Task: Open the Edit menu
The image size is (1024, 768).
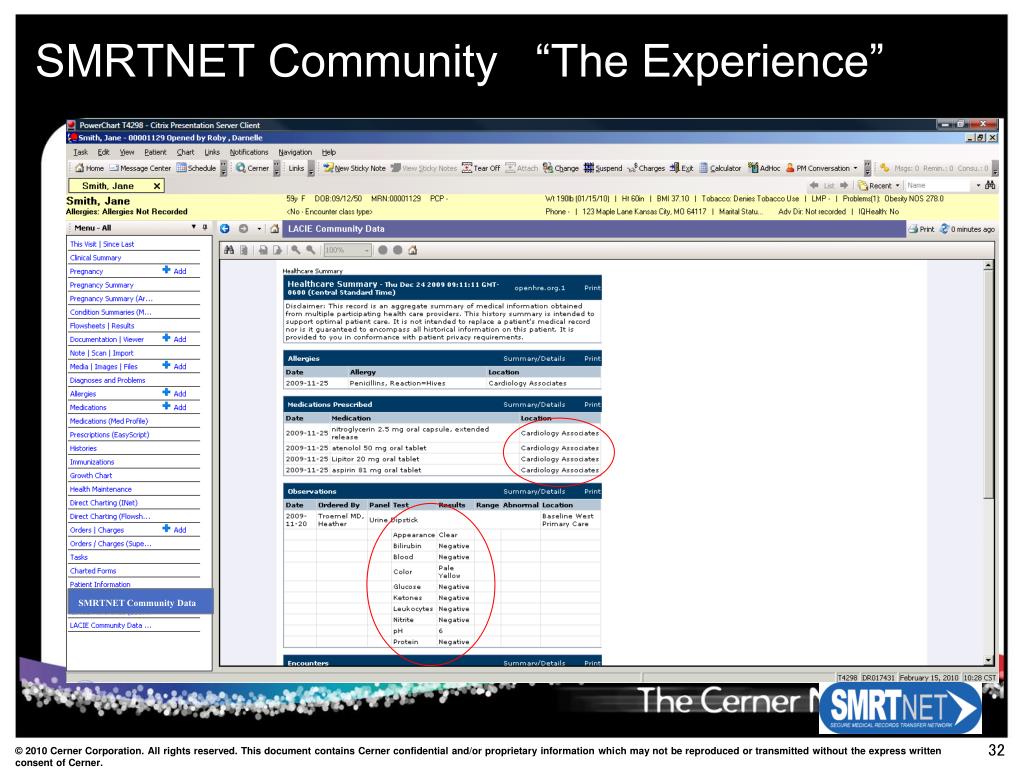Action: point(103,152)
